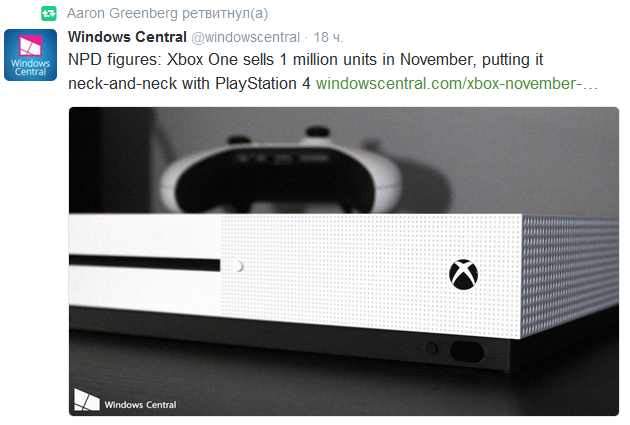This screenshot has width=630, height=425.
Task: Open the Windows Central account name
Action: (127, 37)
